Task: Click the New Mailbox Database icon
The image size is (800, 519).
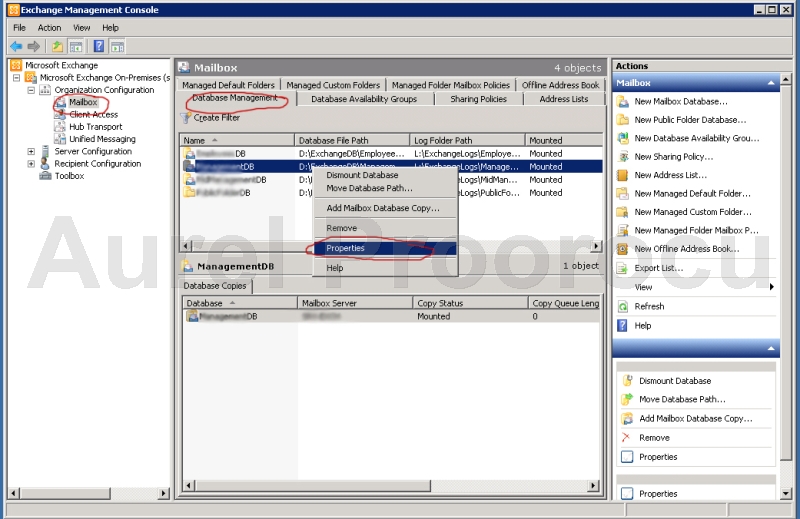Action: 622,102
